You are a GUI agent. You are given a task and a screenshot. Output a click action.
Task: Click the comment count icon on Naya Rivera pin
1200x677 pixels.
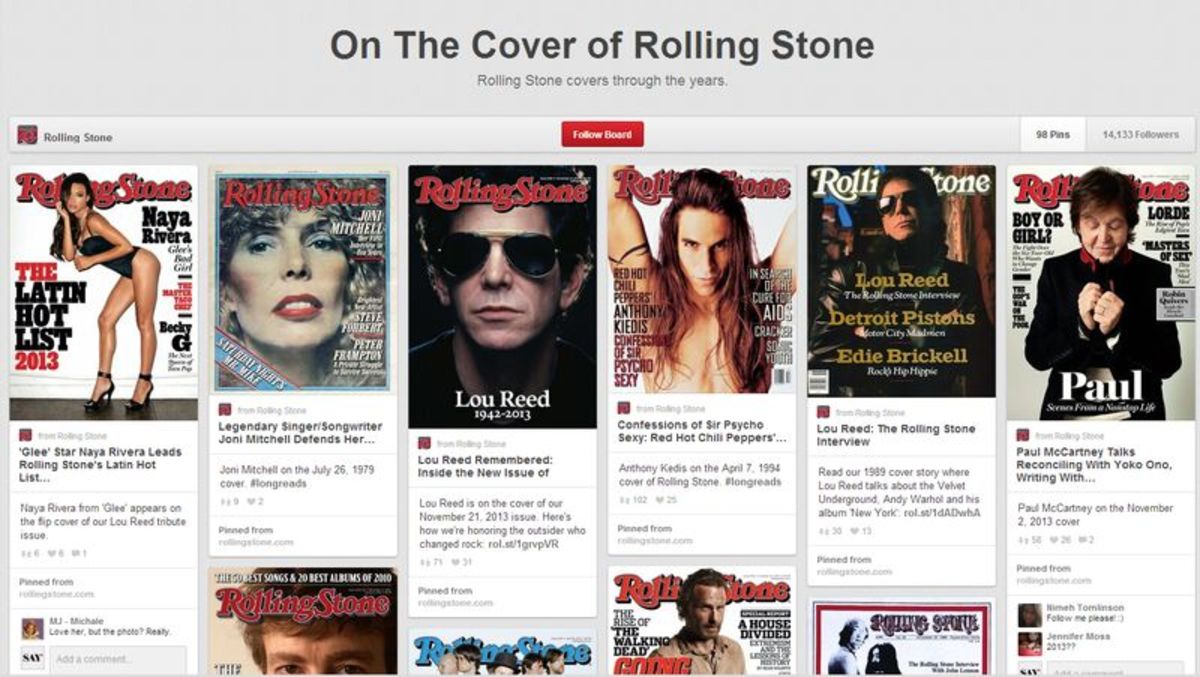tap(74, 553)
